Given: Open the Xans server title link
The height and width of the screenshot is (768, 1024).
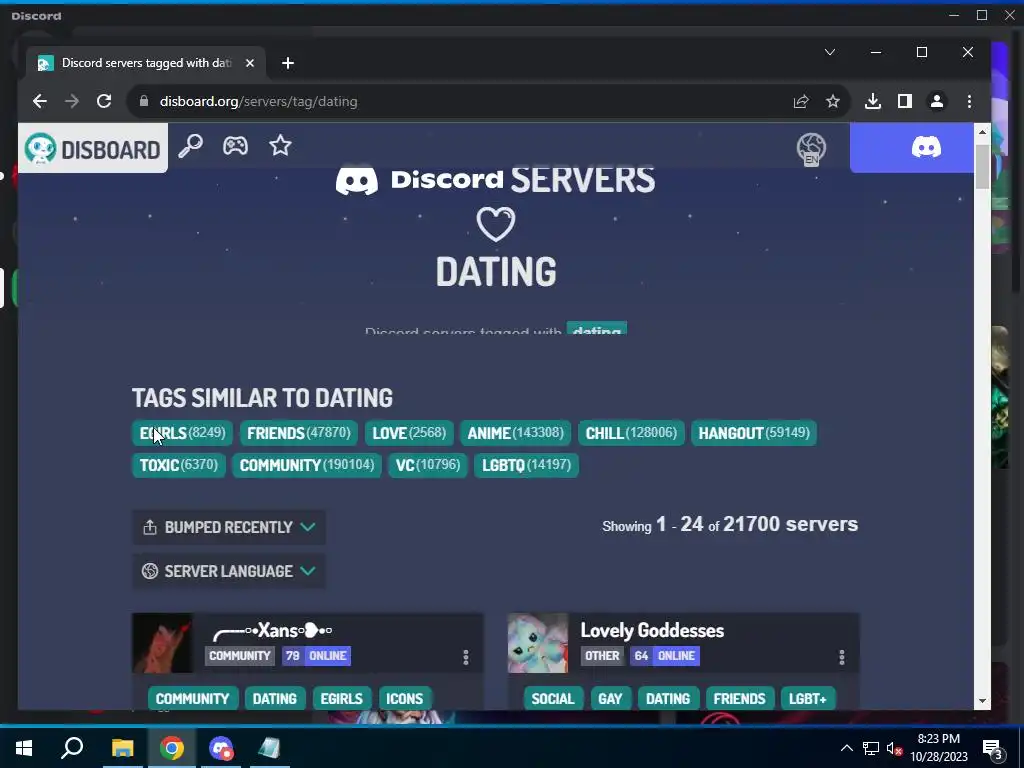Looking at the screenshot, I should [273, 631].
